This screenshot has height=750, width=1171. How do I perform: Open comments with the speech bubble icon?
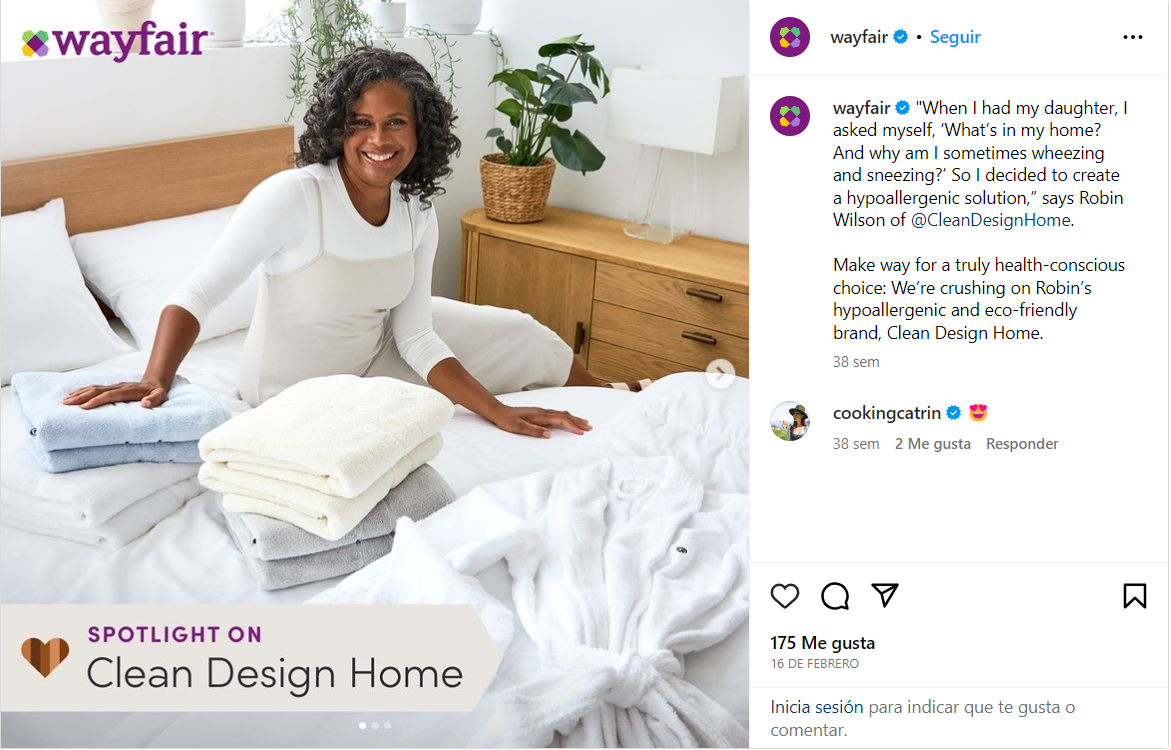pos(835,596)
